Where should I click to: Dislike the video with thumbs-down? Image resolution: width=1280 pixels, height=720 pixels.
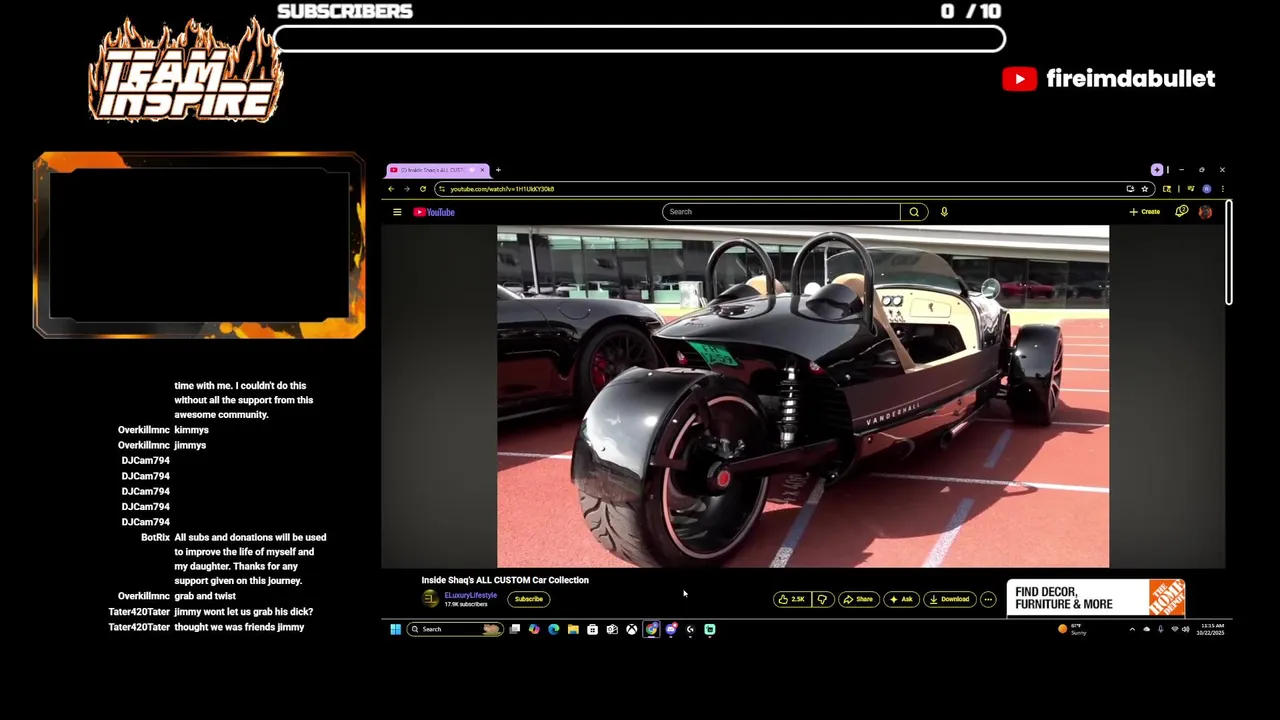(822, 599)
